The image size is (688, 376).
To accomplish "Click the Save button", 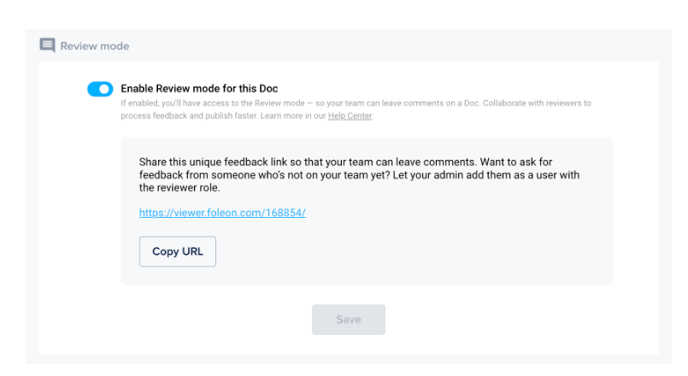I will click(x=349, y=319).
